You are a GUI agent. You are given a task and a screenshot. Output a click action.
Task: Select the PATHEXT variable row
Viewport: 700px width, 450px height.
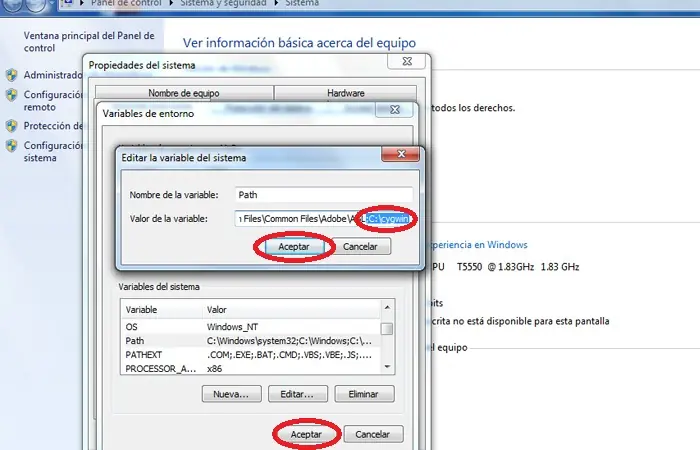[250, 355]
